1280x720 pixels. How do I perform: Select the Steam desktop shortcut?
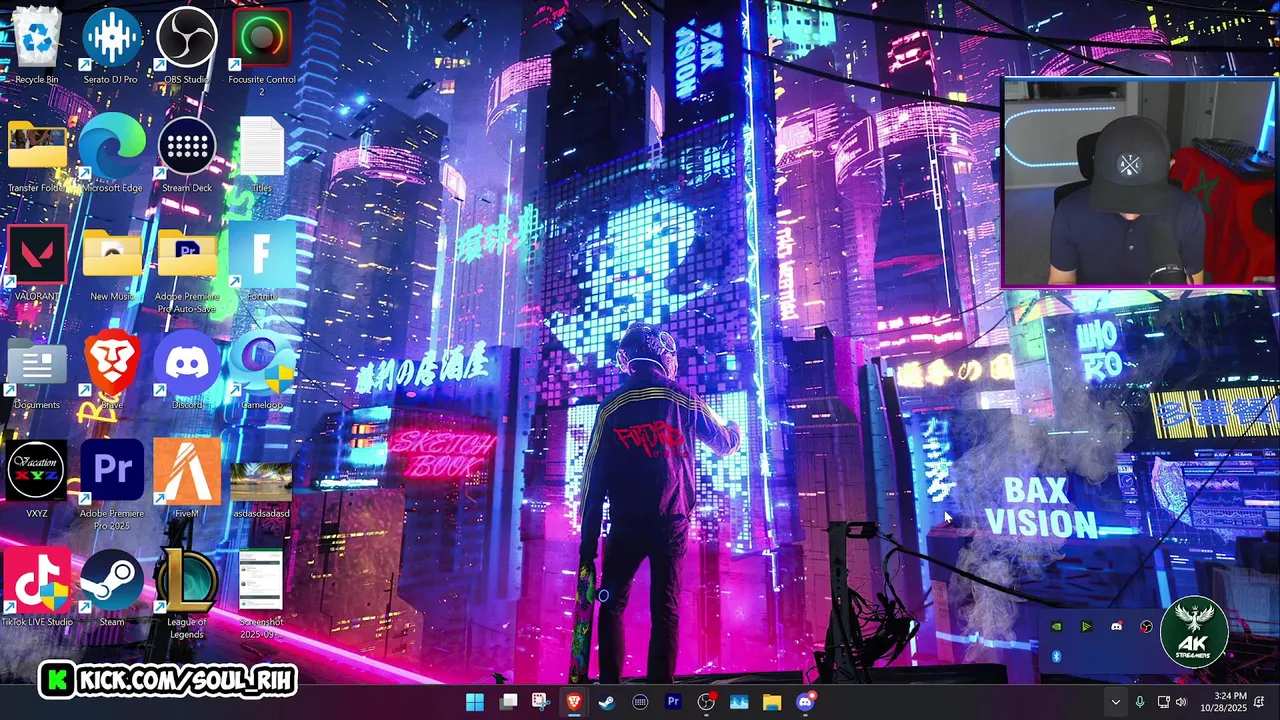pos(112,587)
